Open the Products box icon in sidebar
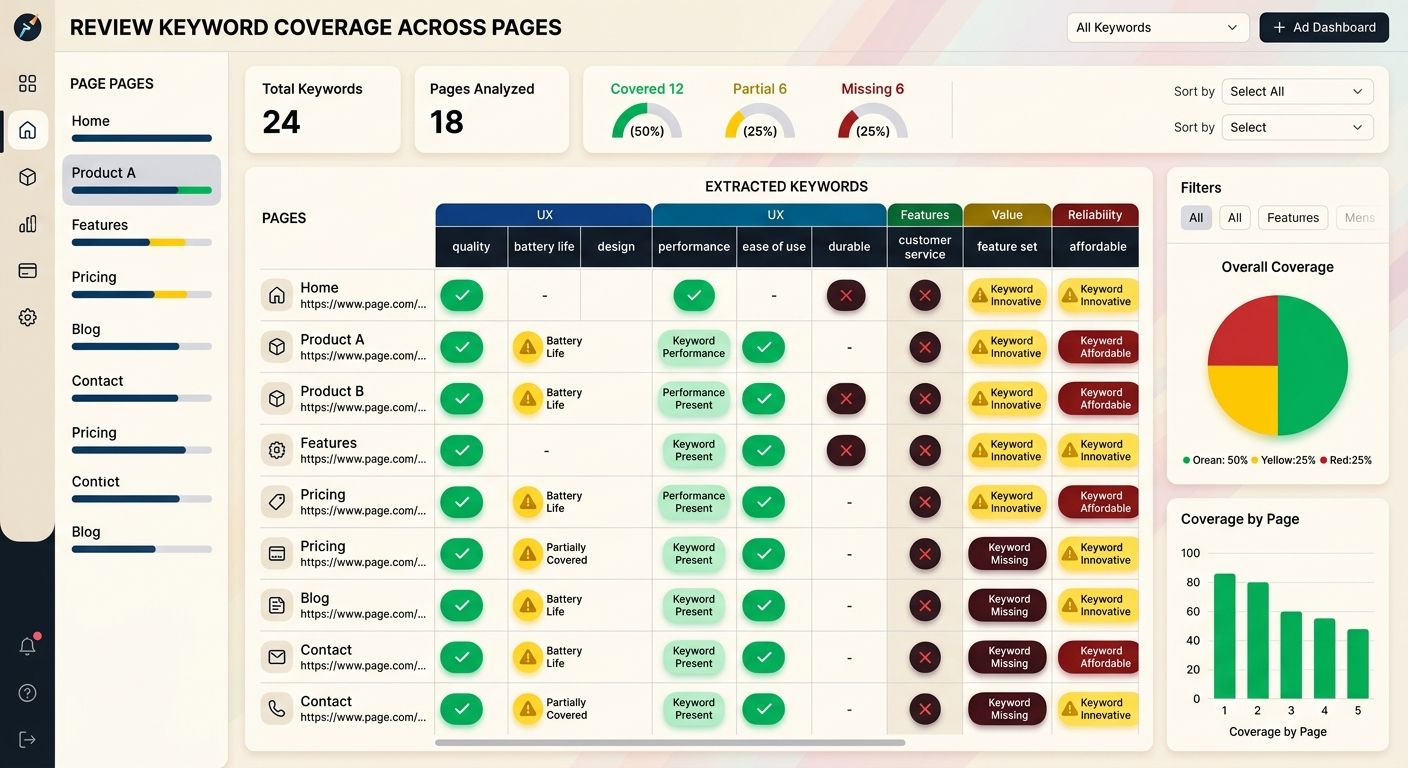The width and height of the screenshot is (1408, 768). 27,176
